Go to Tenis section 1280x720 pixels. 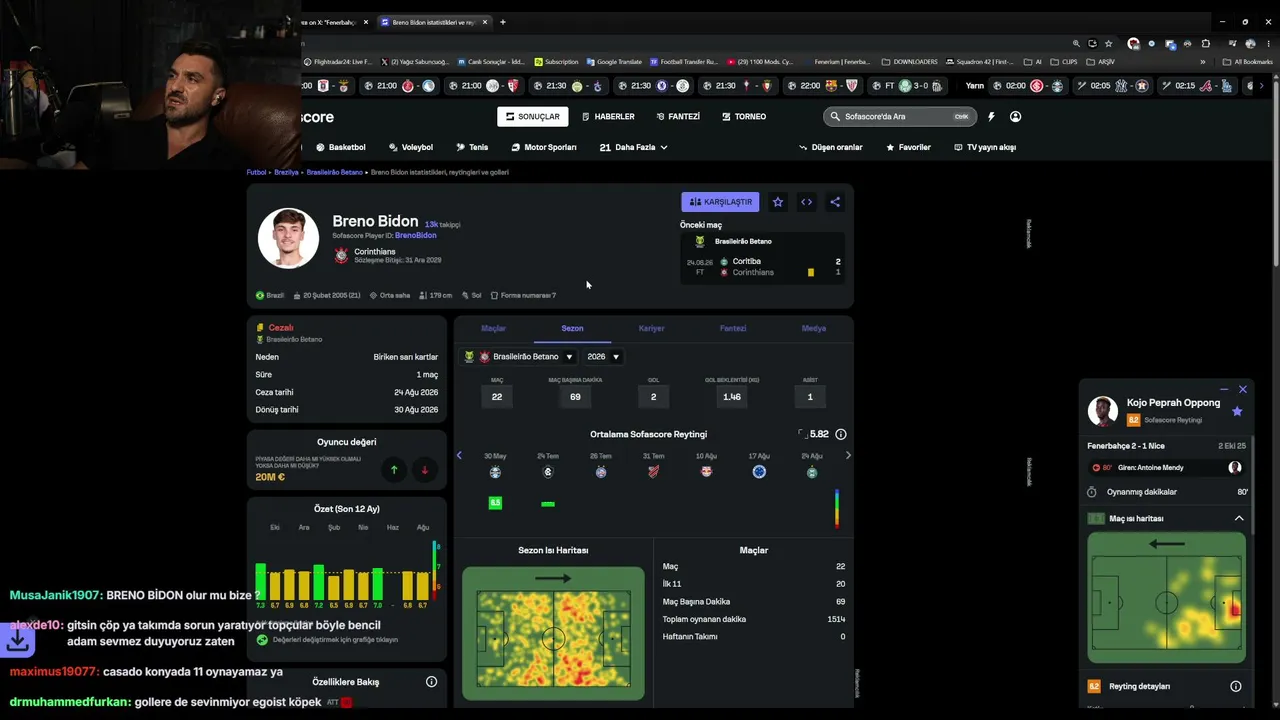(472, 147)
